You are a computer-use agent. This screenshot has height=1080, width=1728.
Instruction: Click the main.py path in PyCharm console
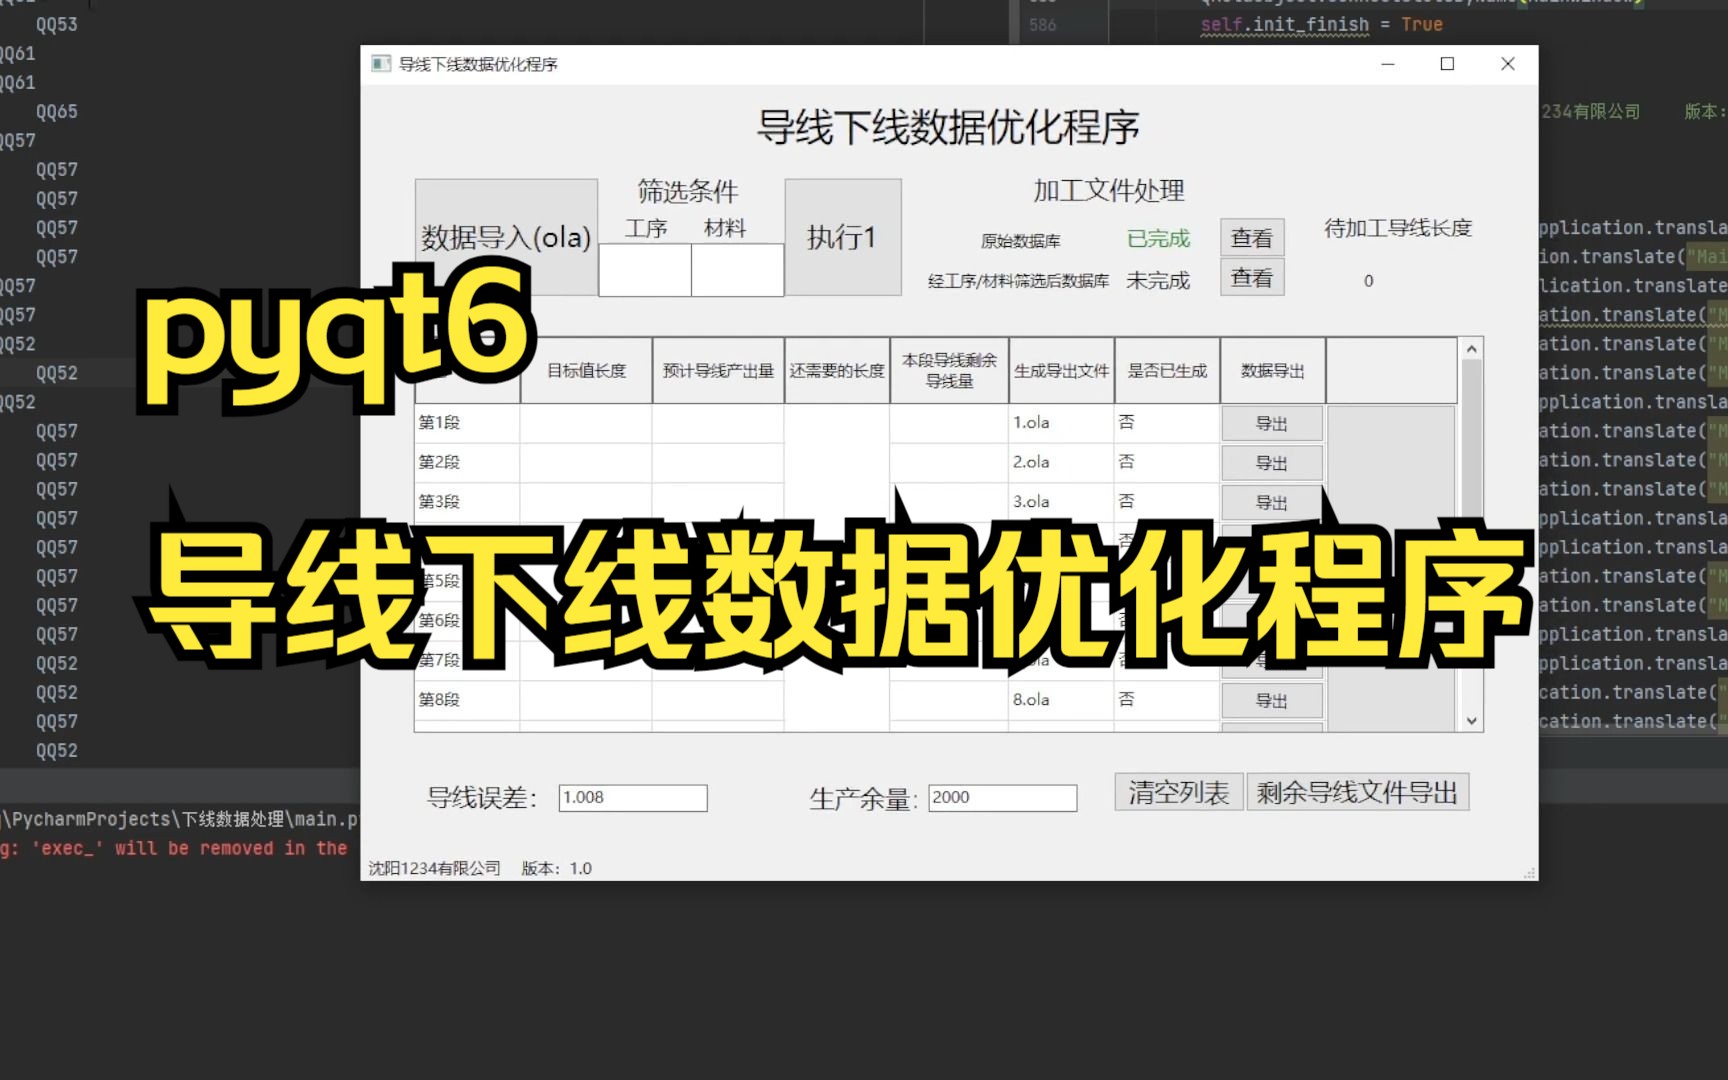(x=180, y=819)
